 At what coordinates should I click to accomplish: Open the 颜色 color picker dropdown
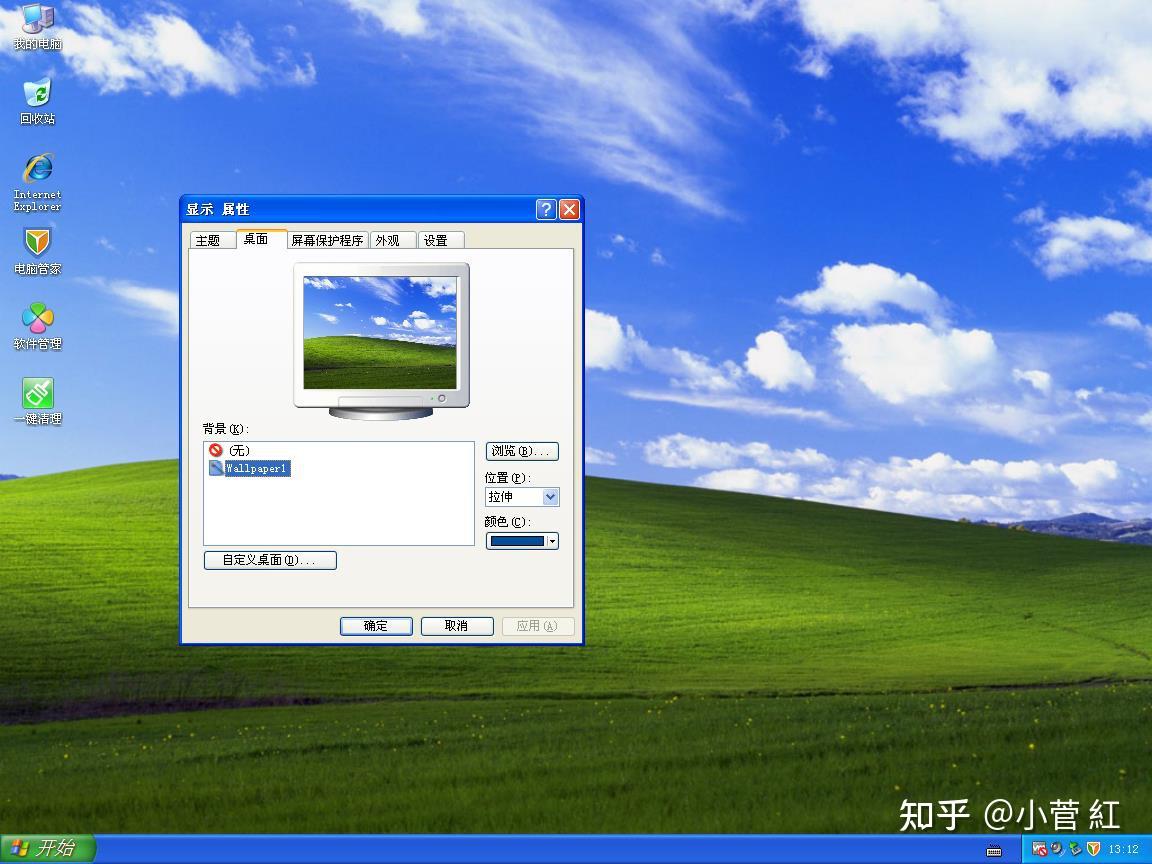click(x=522, y=541)
